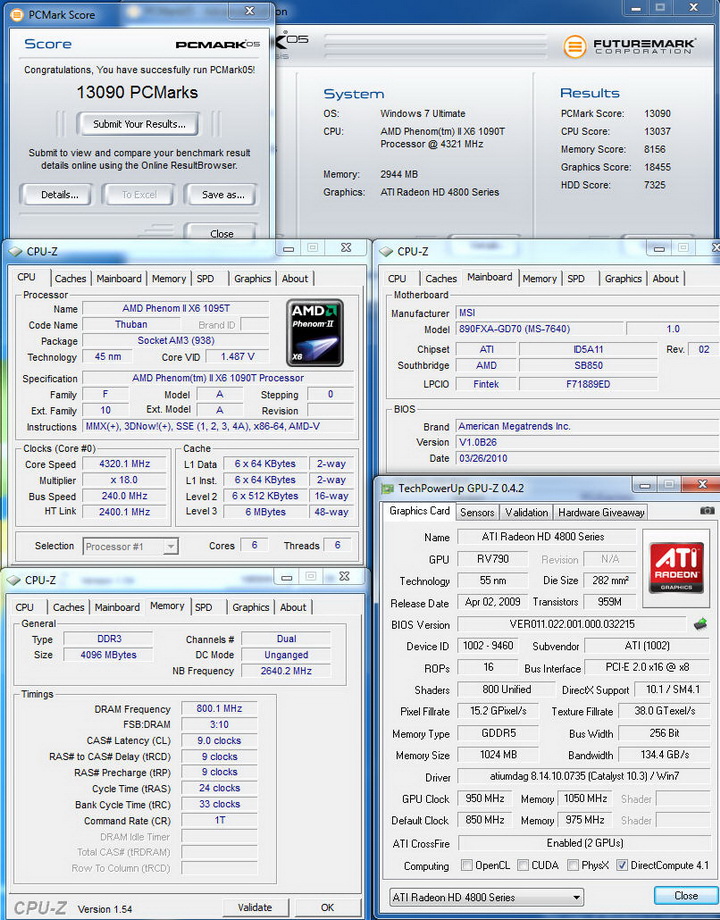Click the Driver atiumdag 8.14.10.0735 field
This screenshot has height=920, width=720.
[x=584, y=776]
